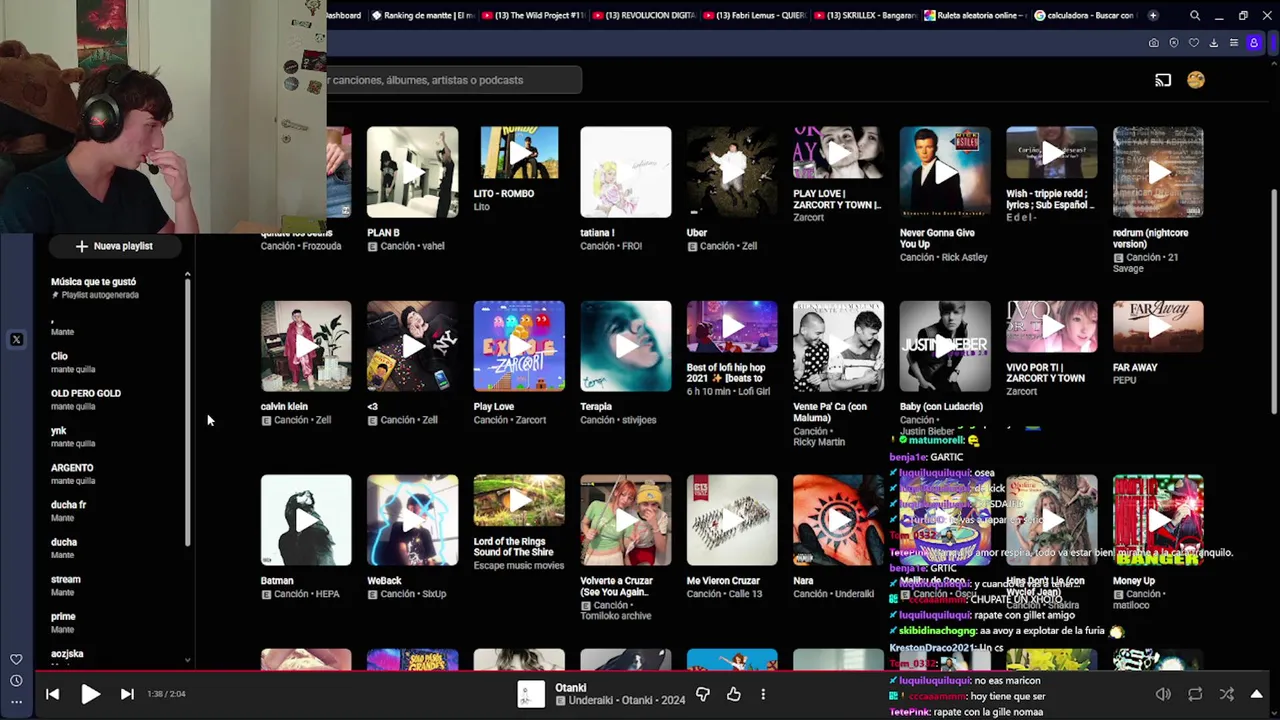Open the account avatar menu
The image size is (1280, 720).
[x=1196, y=80]
